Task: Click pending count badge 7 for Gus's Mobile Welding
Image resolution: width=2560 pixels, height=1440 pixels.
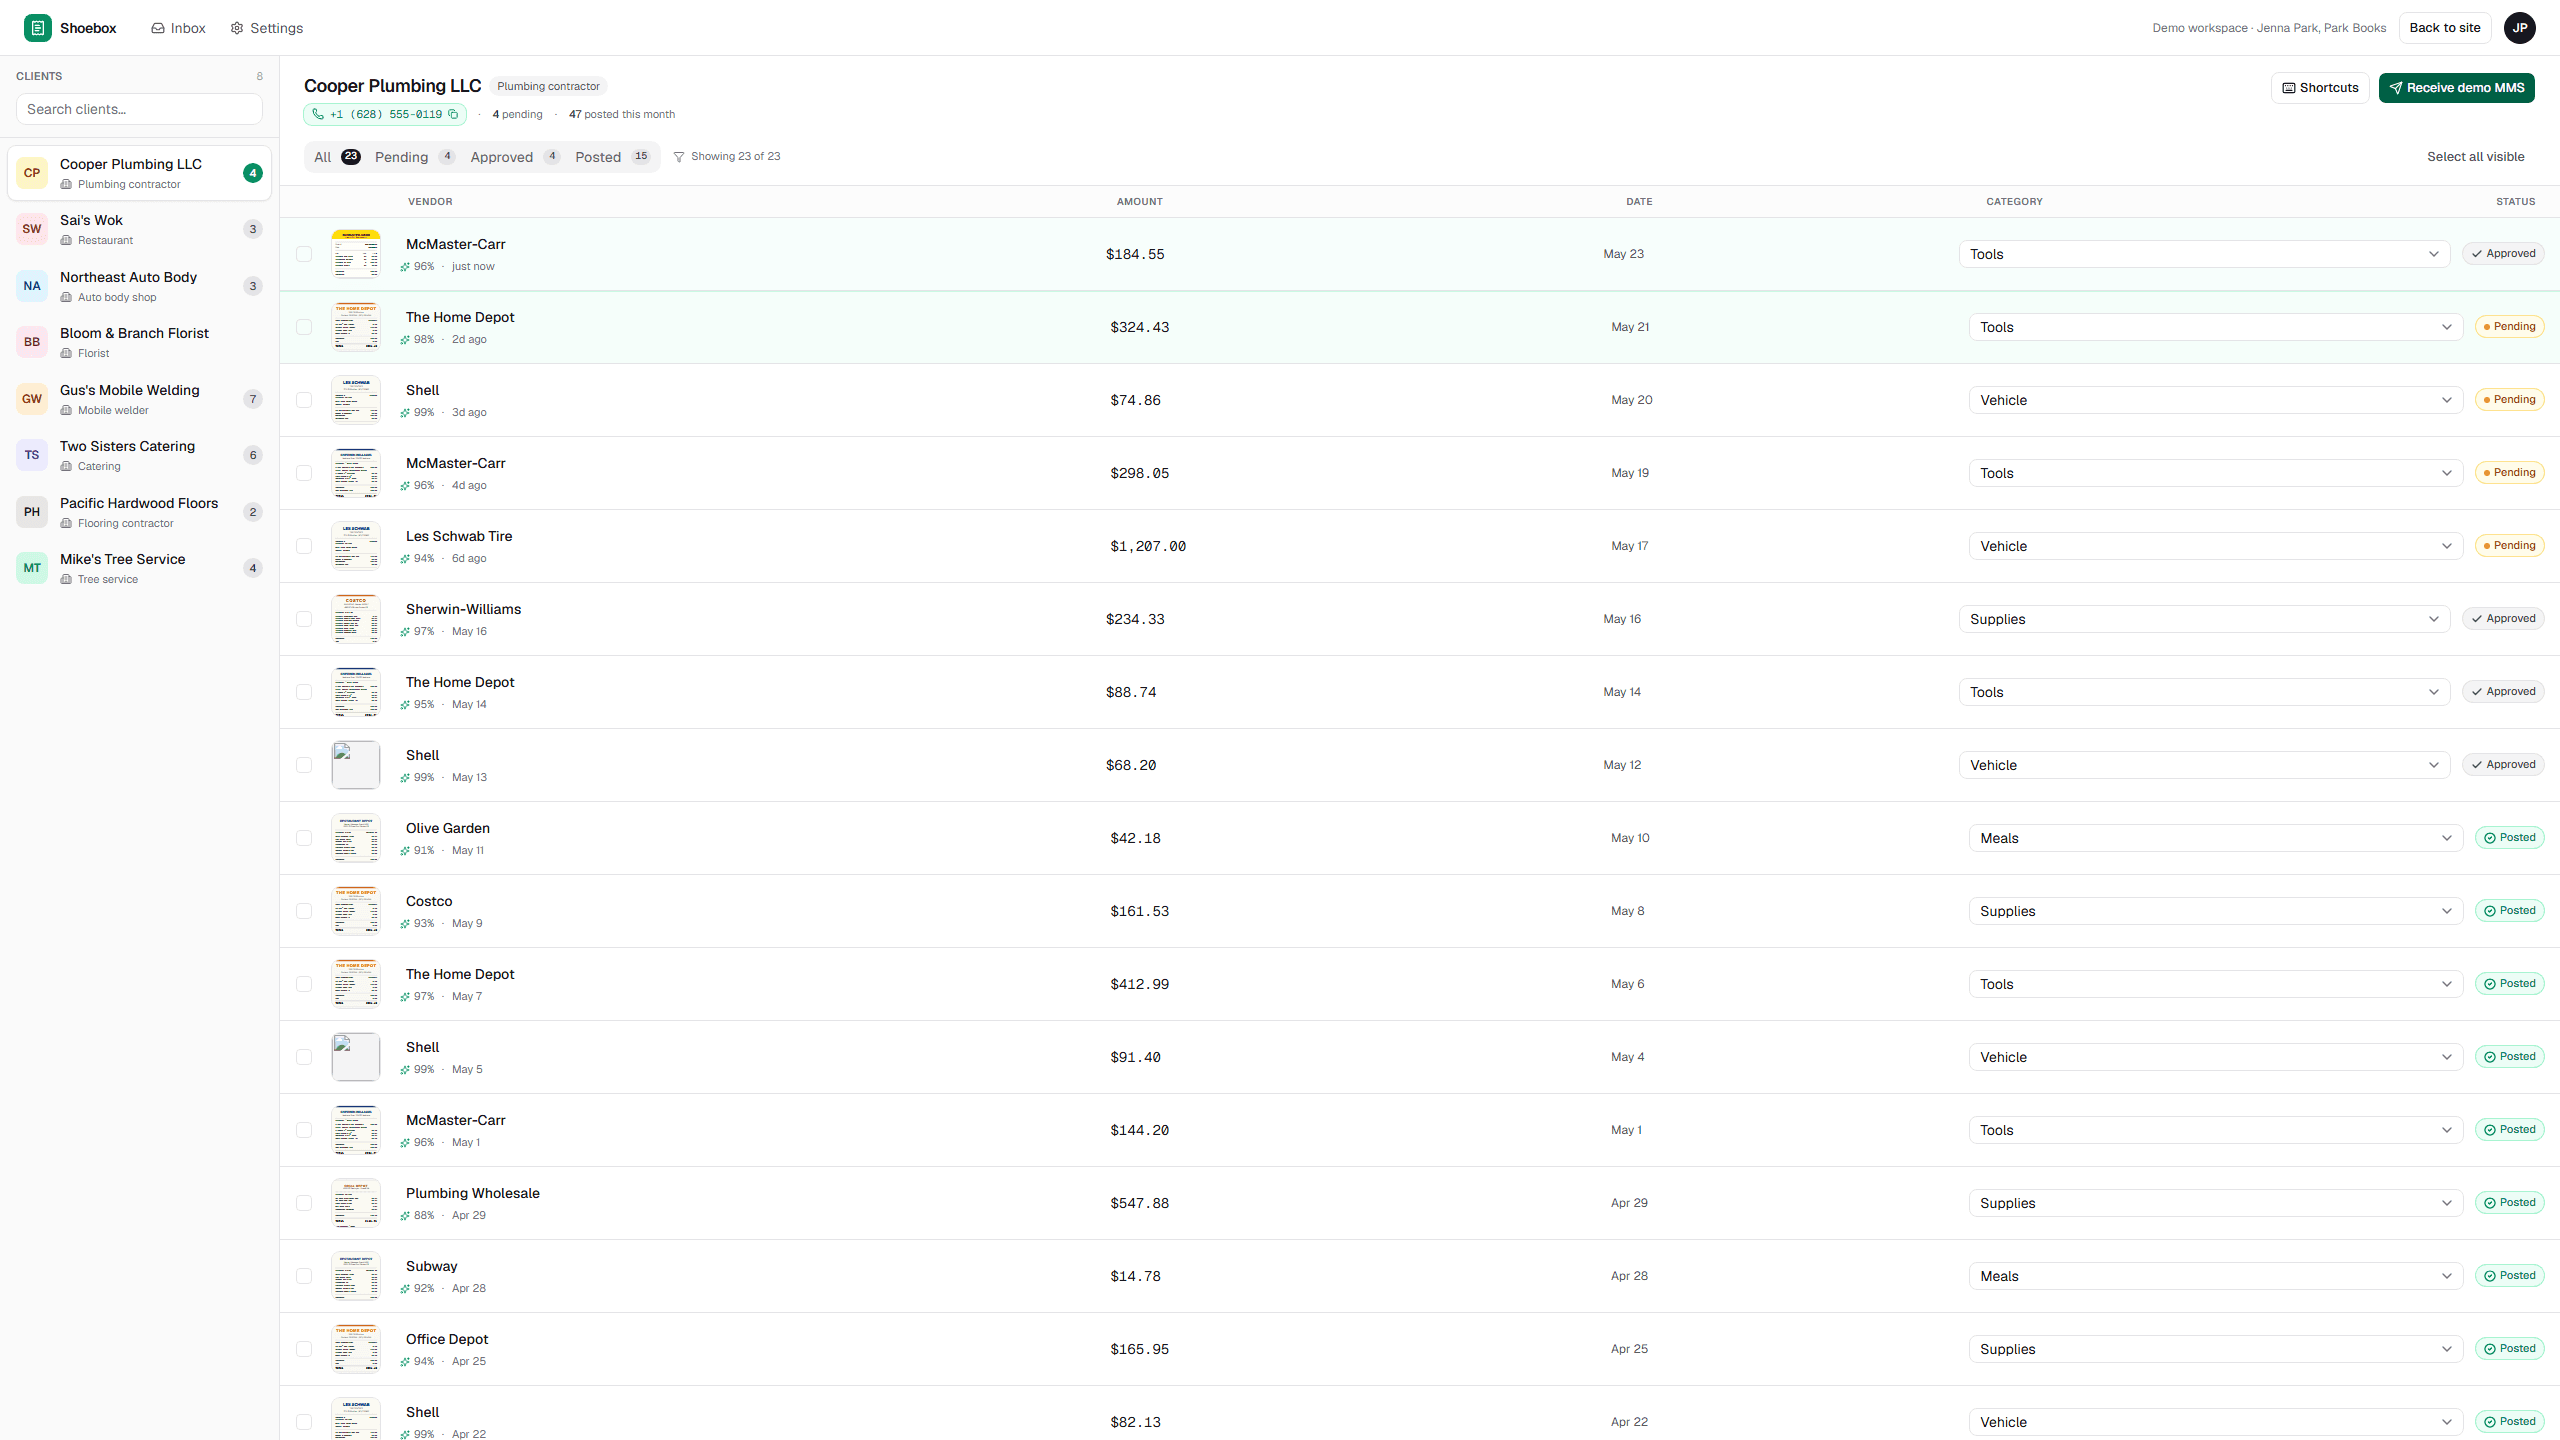Action: (253, 399)
